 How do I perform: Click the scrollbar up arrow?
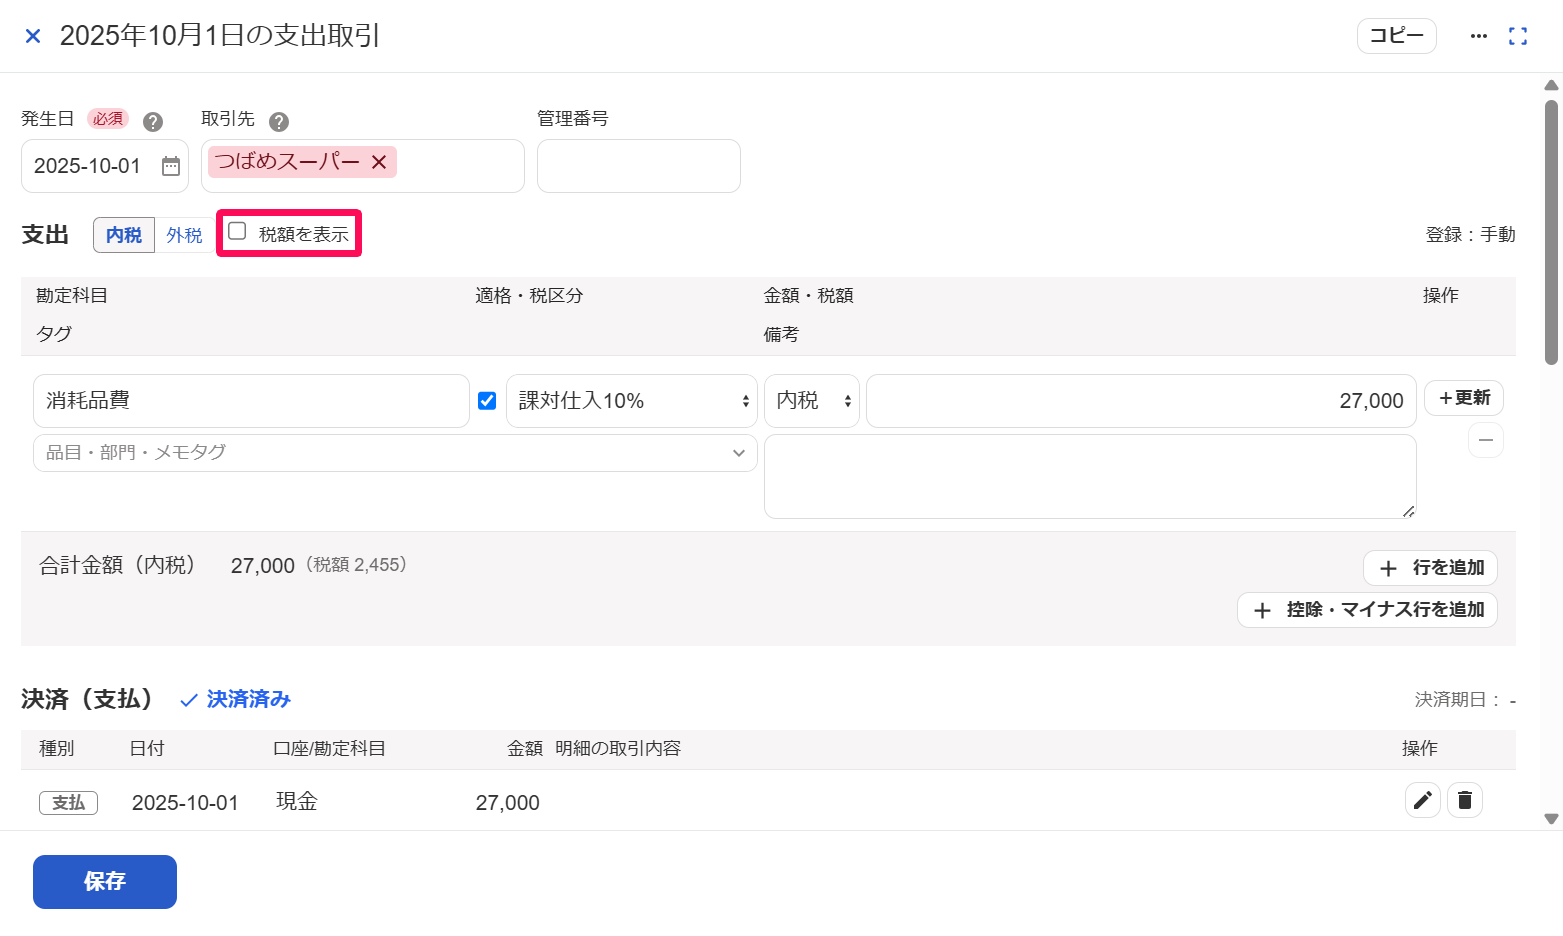[x=1552, y=85]
